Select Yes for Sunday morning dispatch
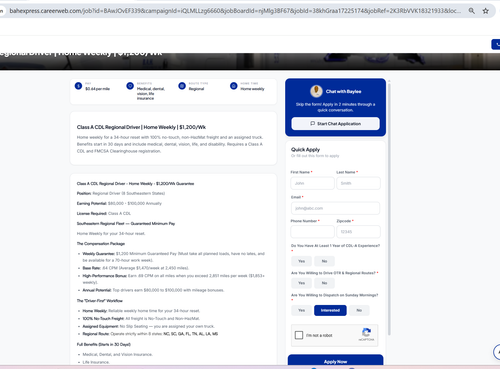The image size is (500, 369). click(302, 310)
